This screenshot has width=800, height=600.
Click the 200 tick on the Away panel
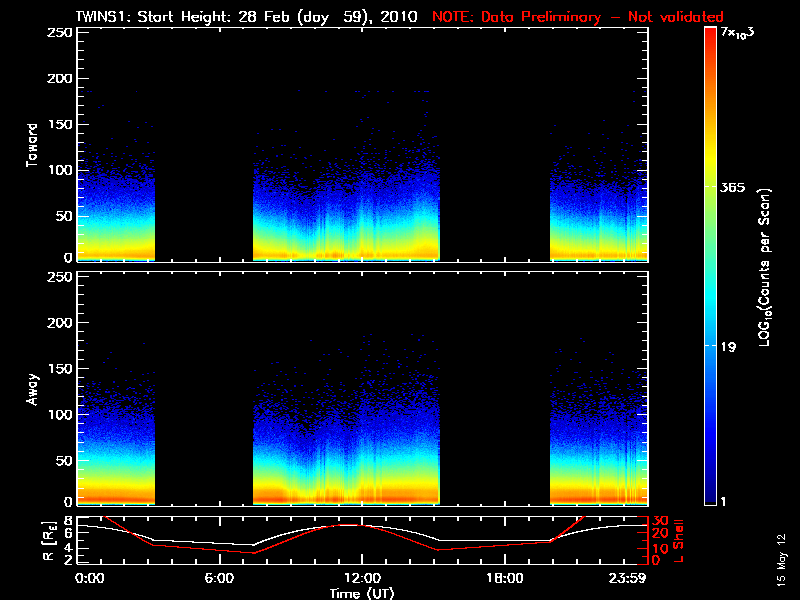(x=58, y=323)
